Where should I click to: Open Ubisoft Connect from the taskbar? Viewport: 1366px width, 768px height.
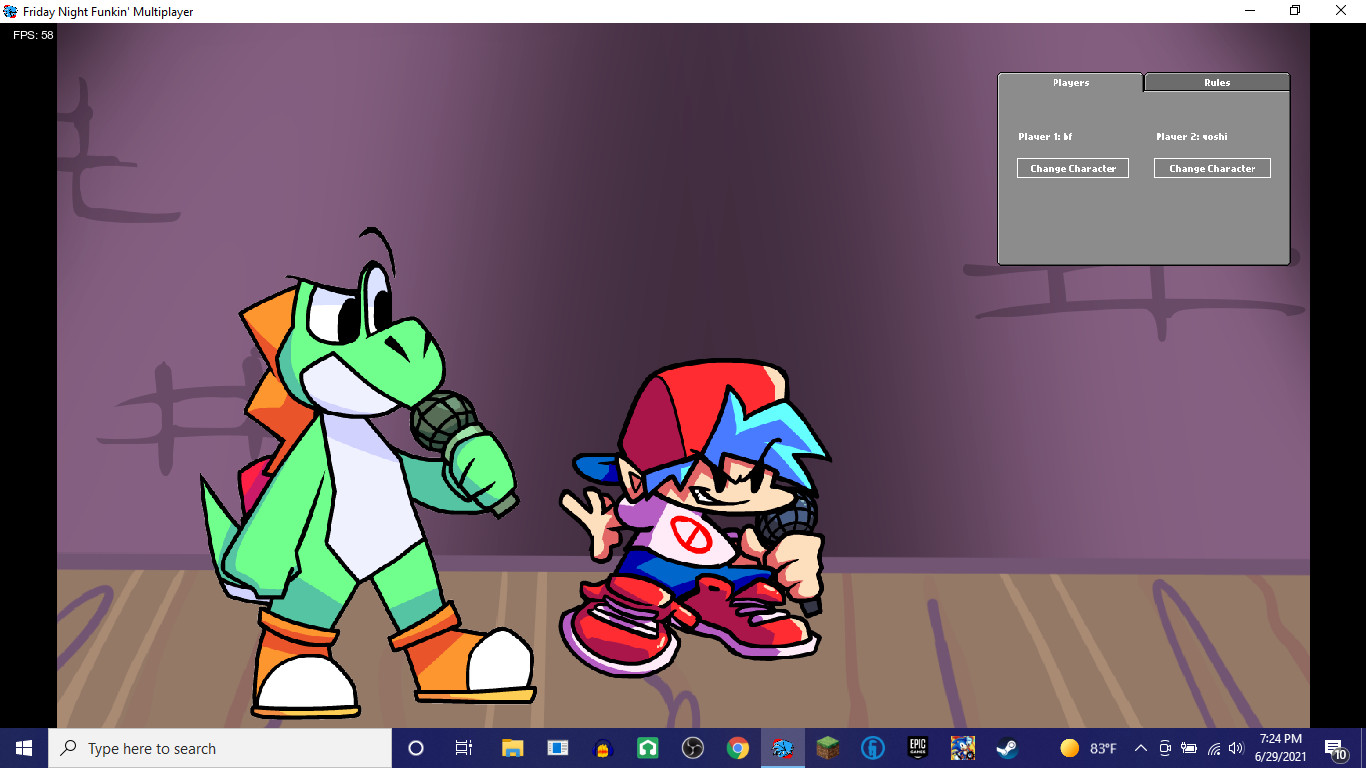(873, 747)
